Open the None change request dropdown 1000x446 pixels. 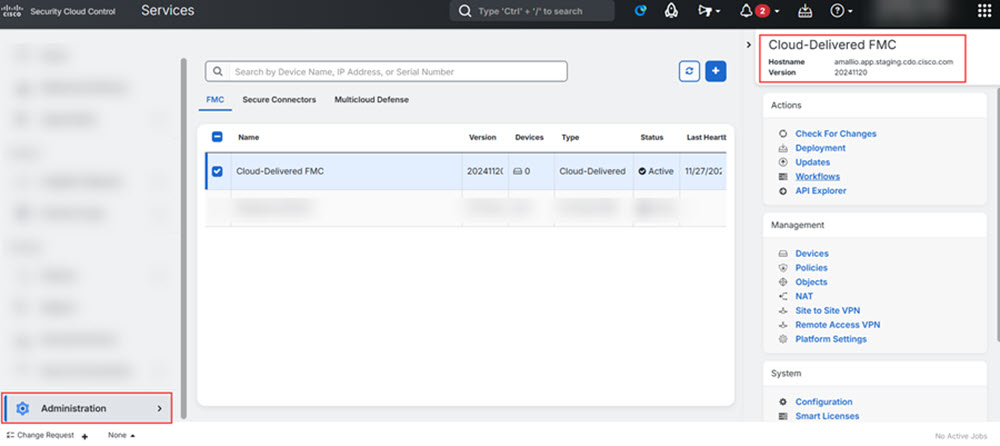(121, 436)
